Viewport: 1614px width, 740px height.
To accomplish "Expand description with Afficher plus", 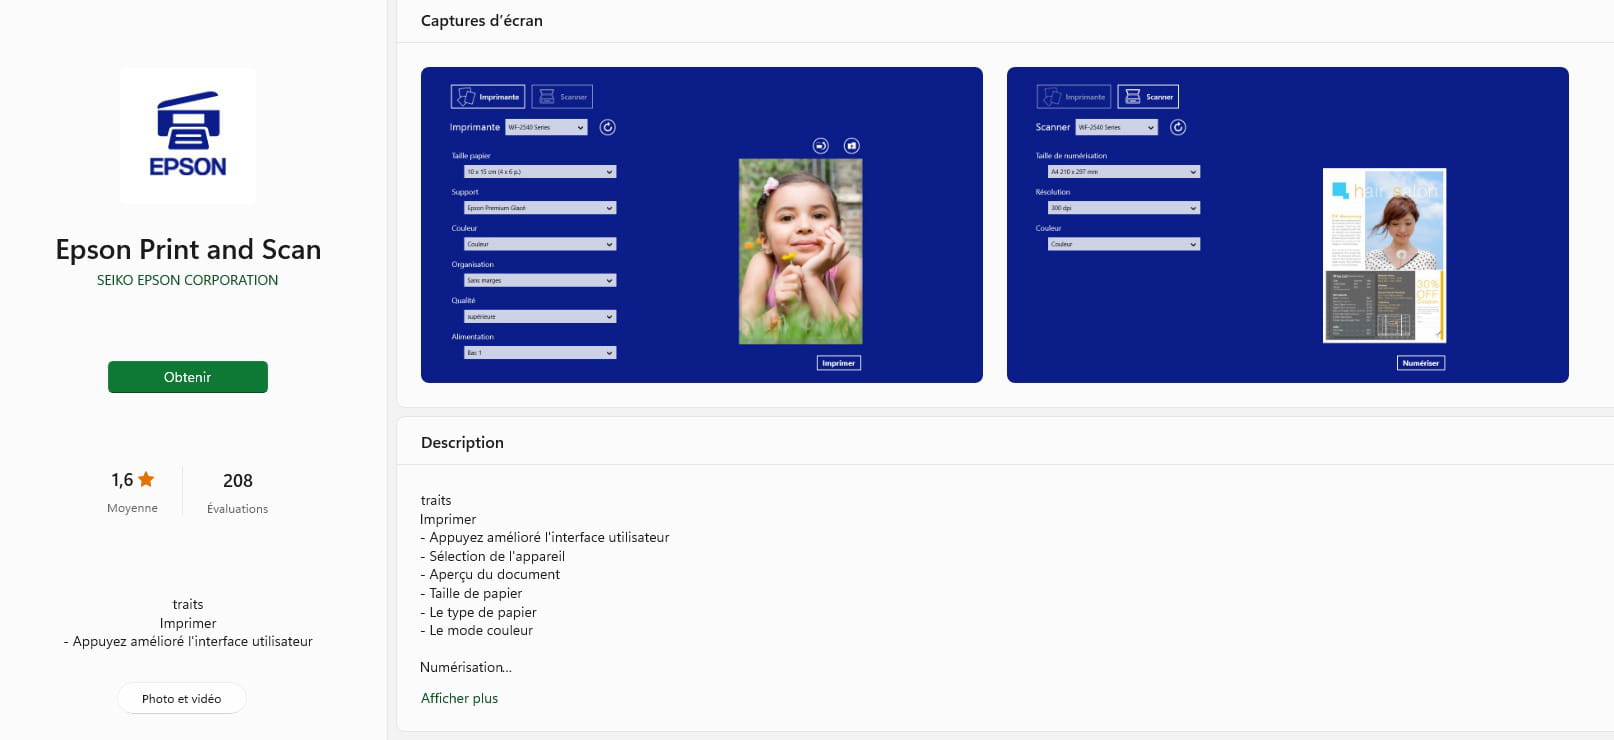I will 459,698.
